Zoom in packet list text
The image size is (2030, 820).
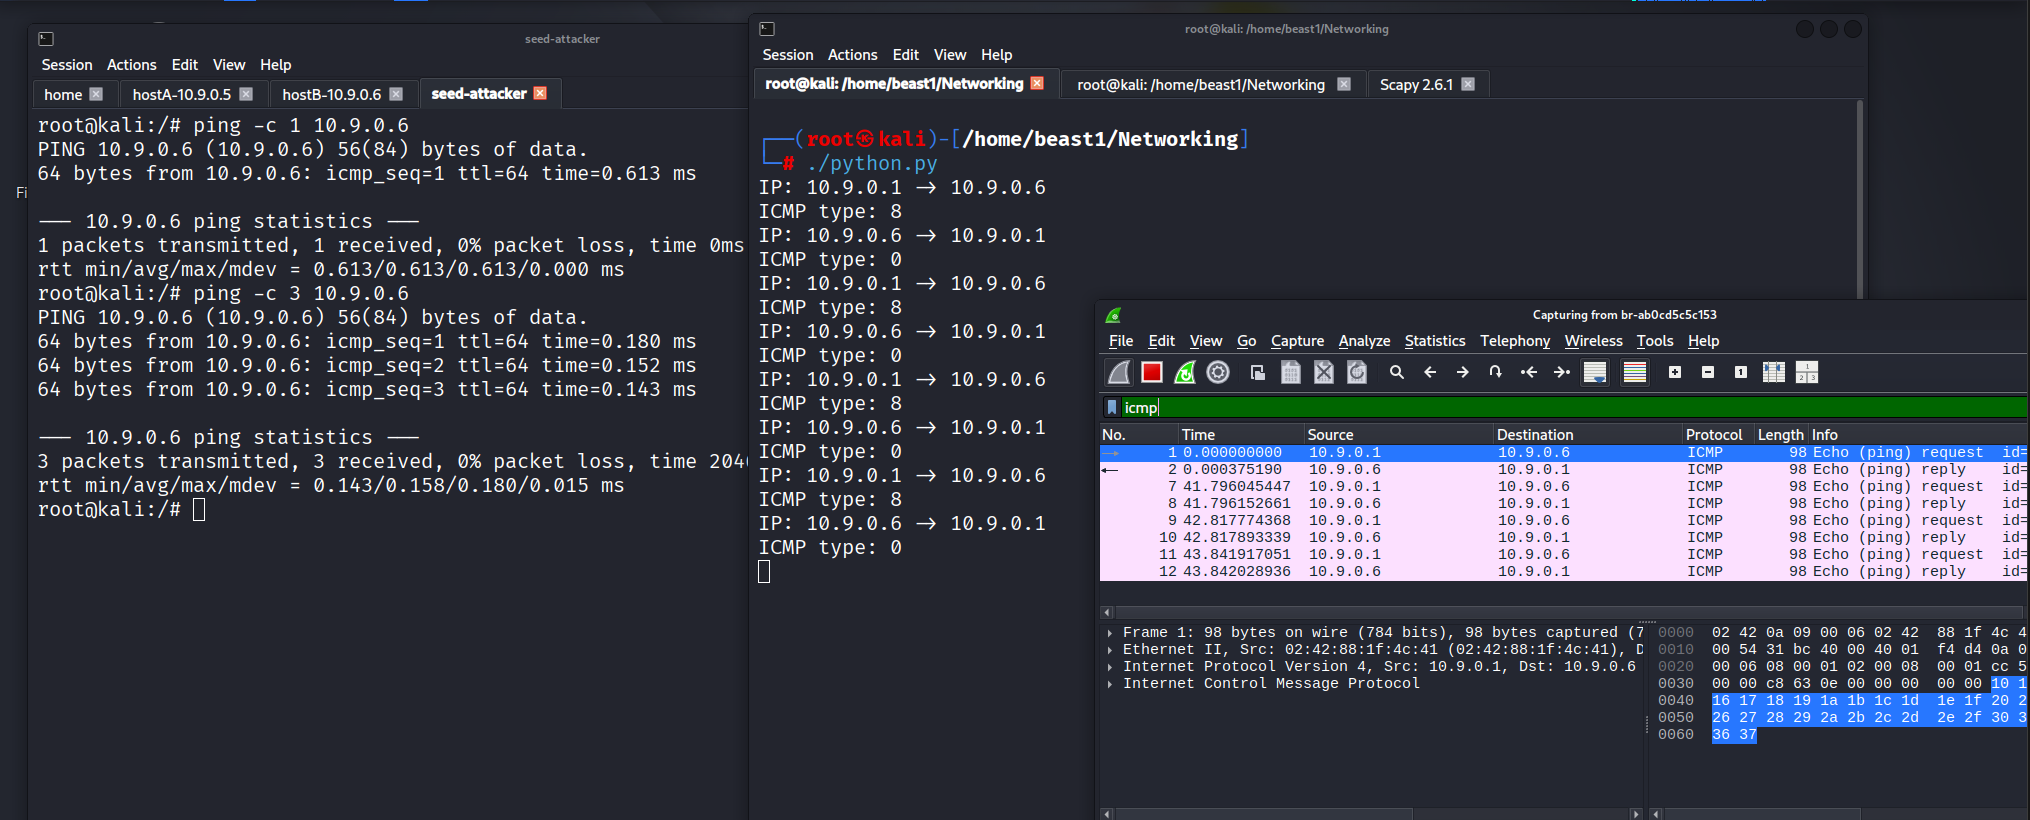tap(1675, 372)
